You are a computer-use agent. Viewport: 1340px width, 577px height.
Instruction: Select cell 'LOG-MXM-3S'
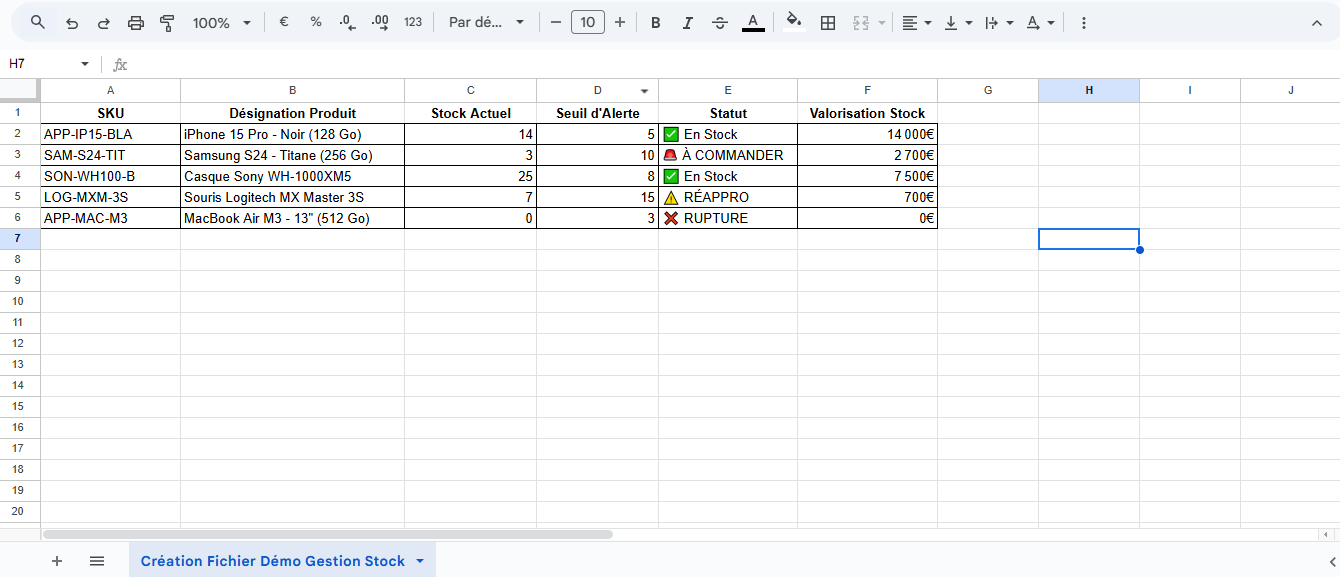coord(110,197)
